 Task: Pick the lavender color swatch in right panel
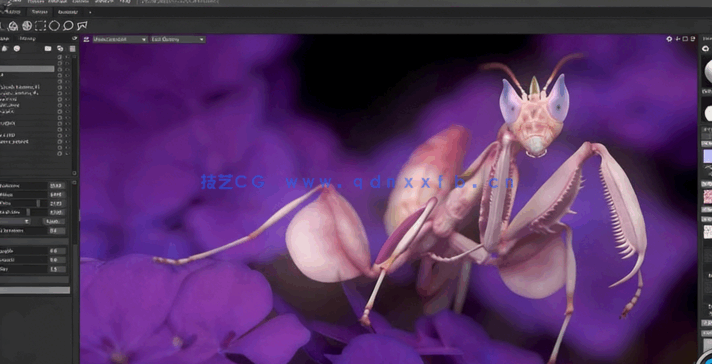tap(708, 156)
